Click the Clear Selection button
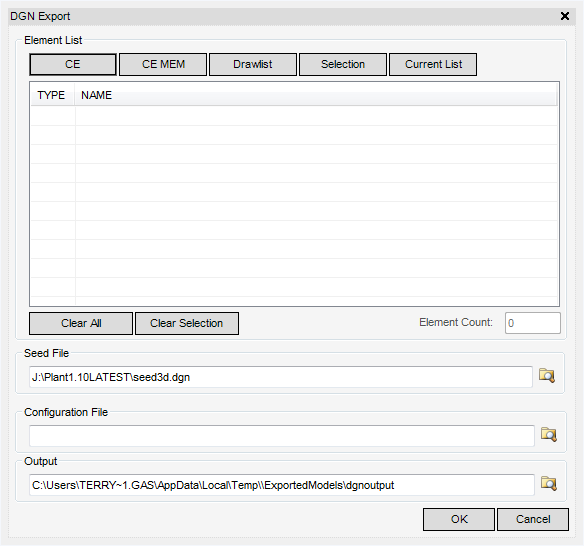584x546 pixels. [x=187, y=323]
